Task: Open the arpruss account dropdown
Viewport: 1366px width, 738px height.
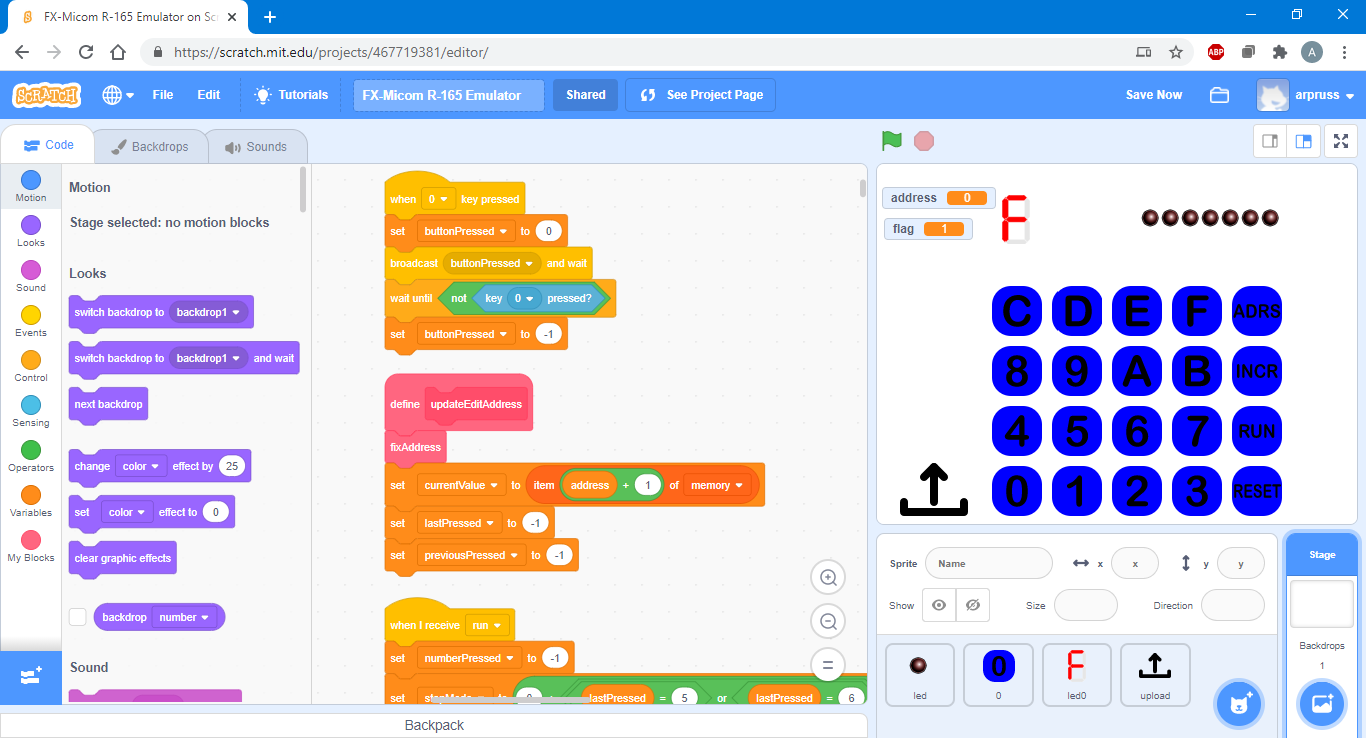Action: pos(1305,95)
